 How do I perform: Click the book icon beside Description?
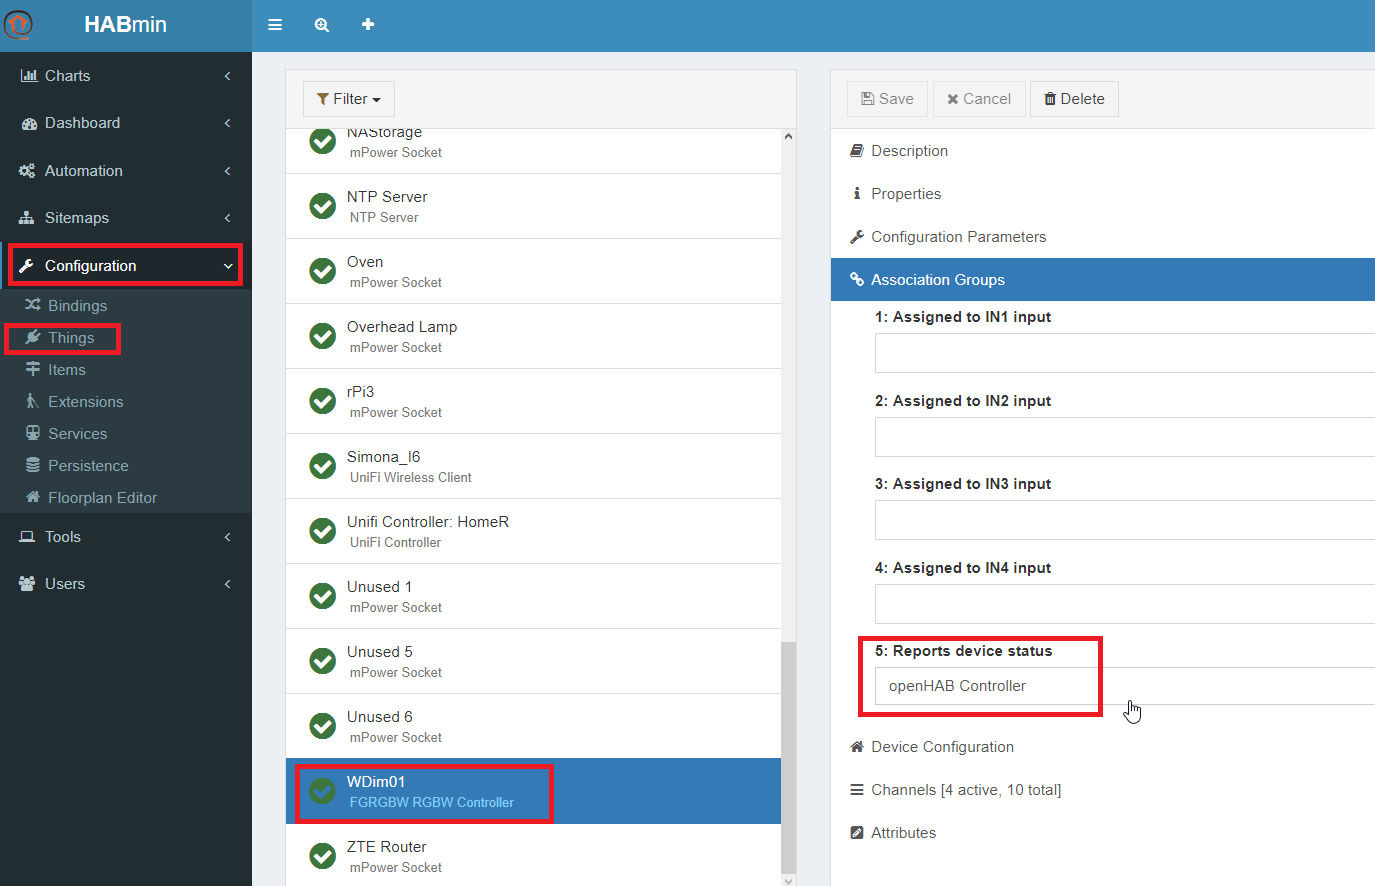857,150
